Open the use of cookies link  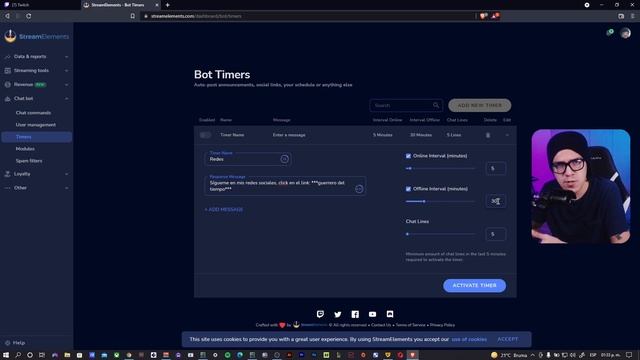[x=469, y=339]
